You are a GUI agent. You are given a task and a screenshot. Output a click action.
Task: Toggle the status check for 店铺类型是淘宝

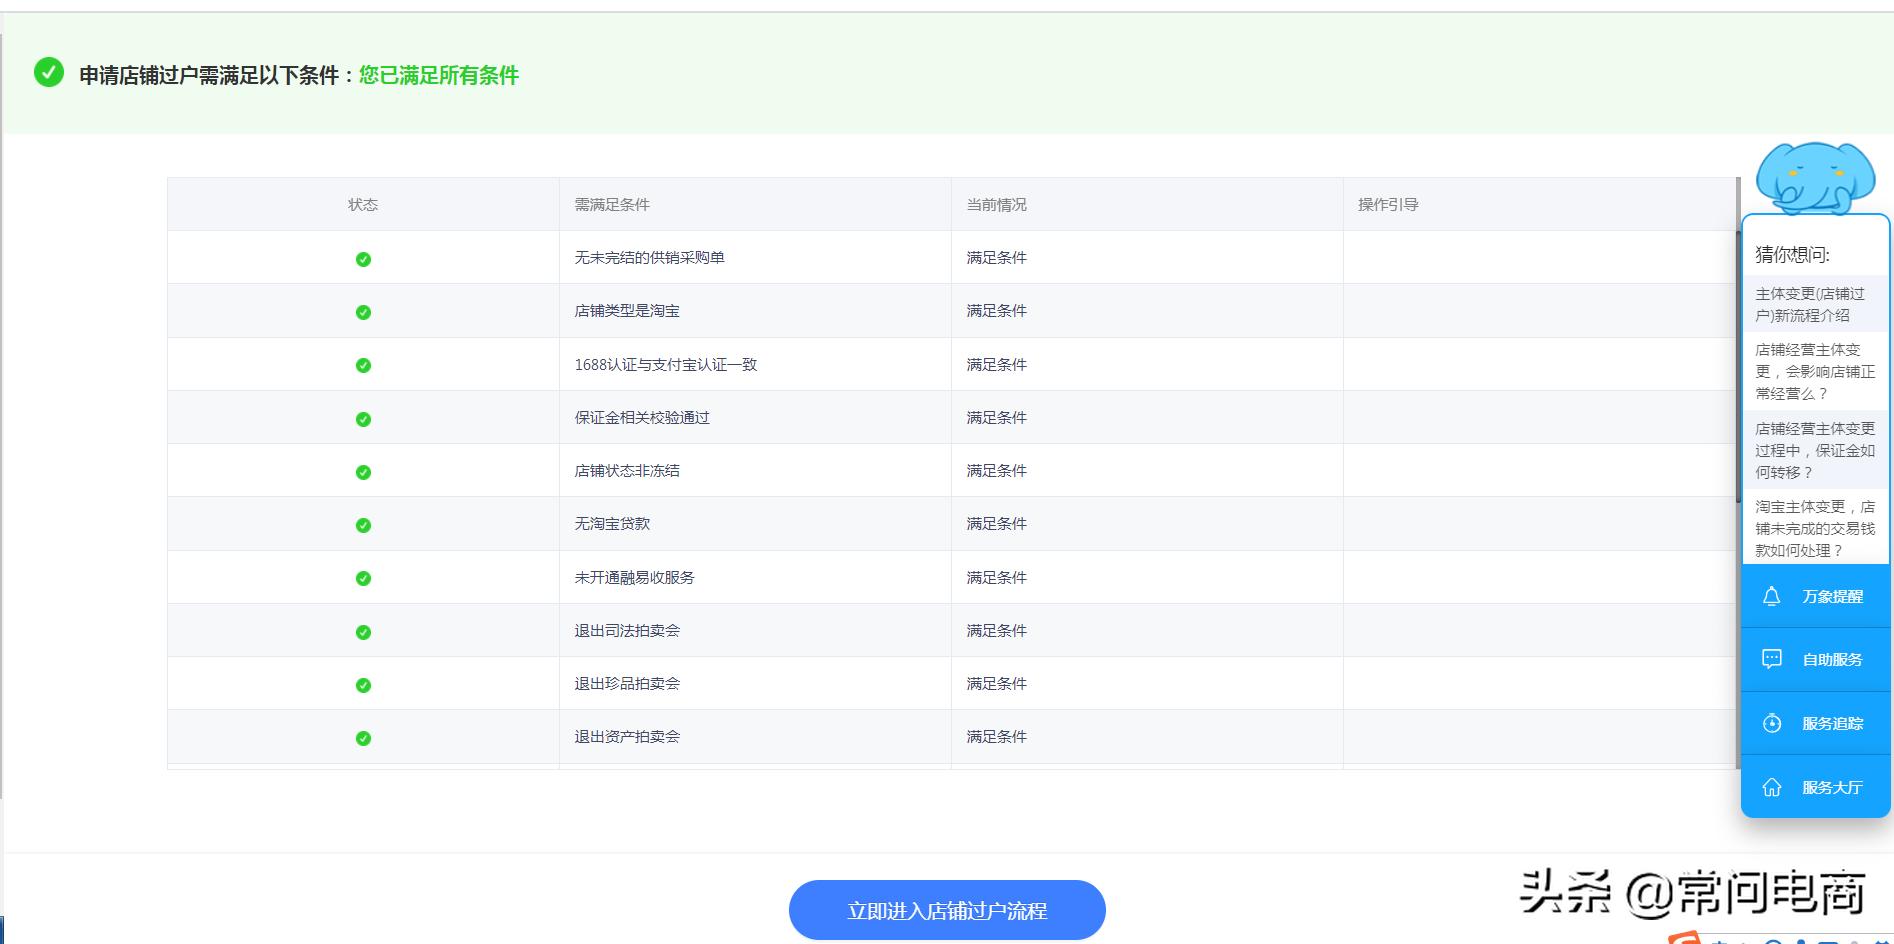363,311
